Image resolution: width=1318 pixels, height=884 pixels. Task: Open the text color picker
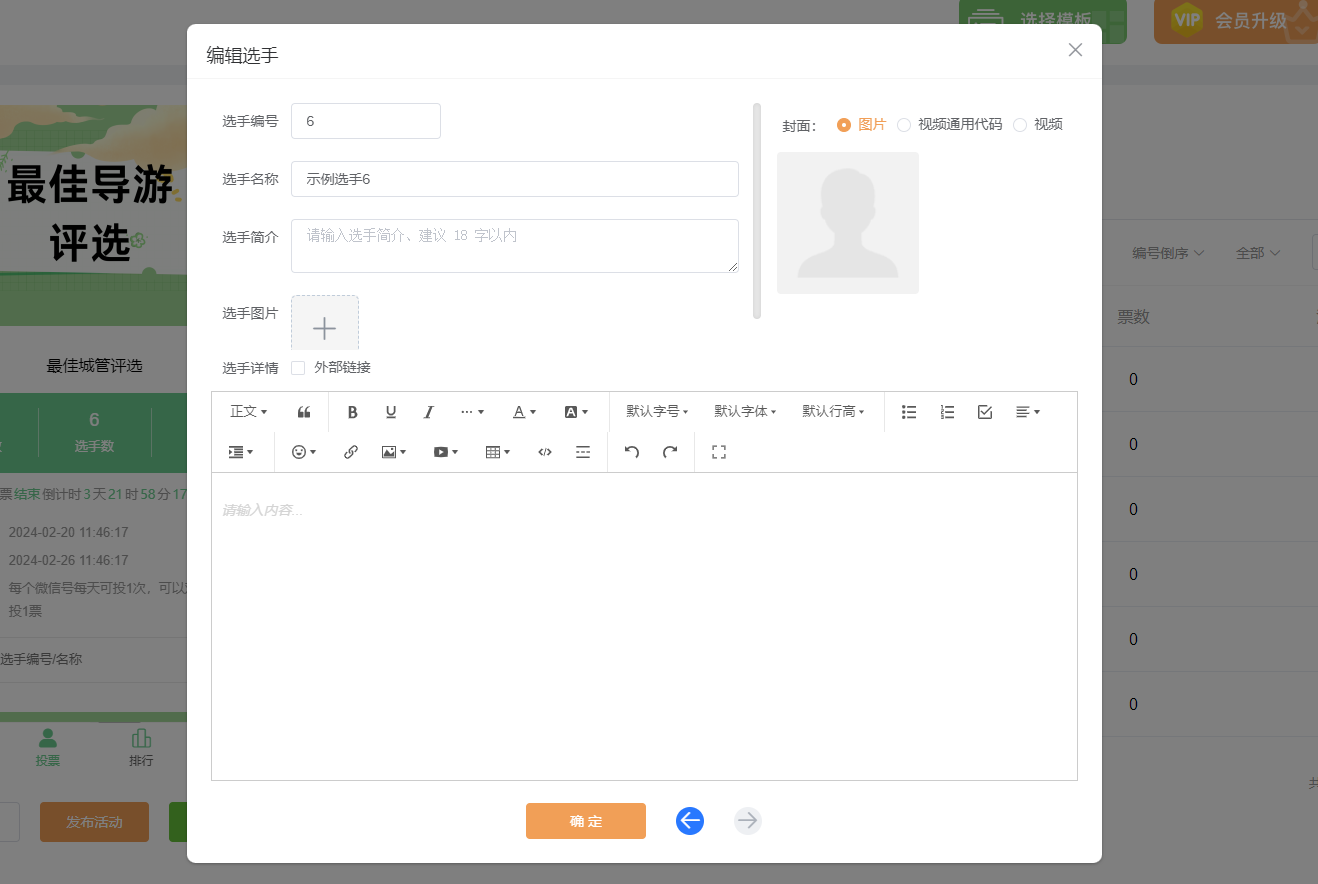(525, 412)
